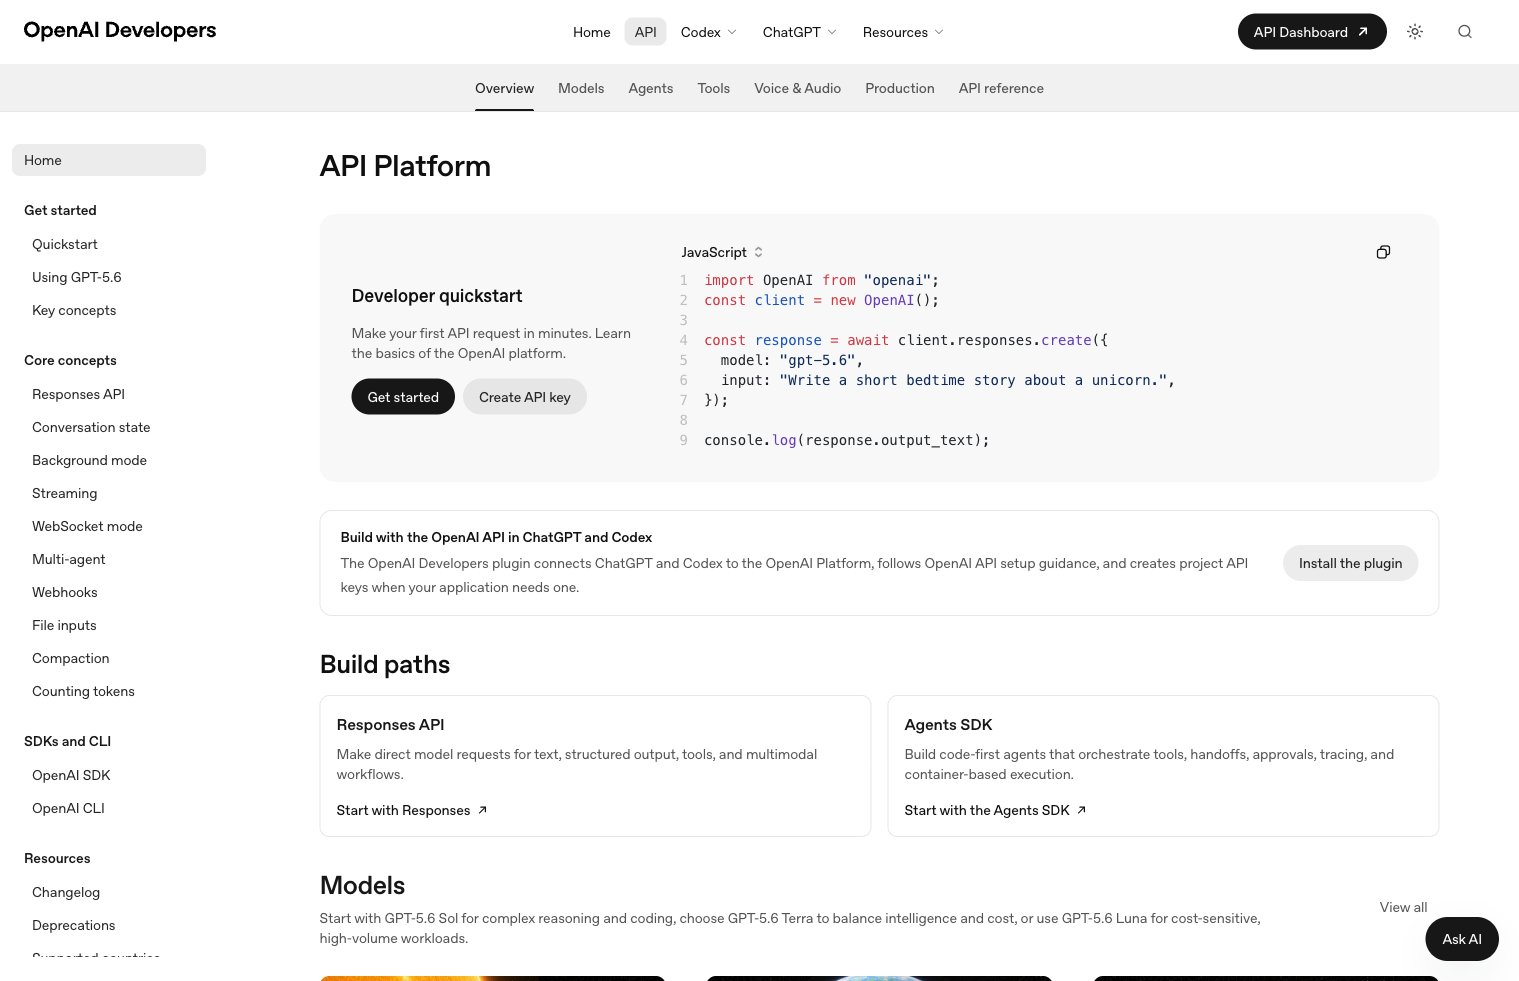1519x981 pixels.
Task: Open the API reference tab
Action: [x=1001, y=88]
